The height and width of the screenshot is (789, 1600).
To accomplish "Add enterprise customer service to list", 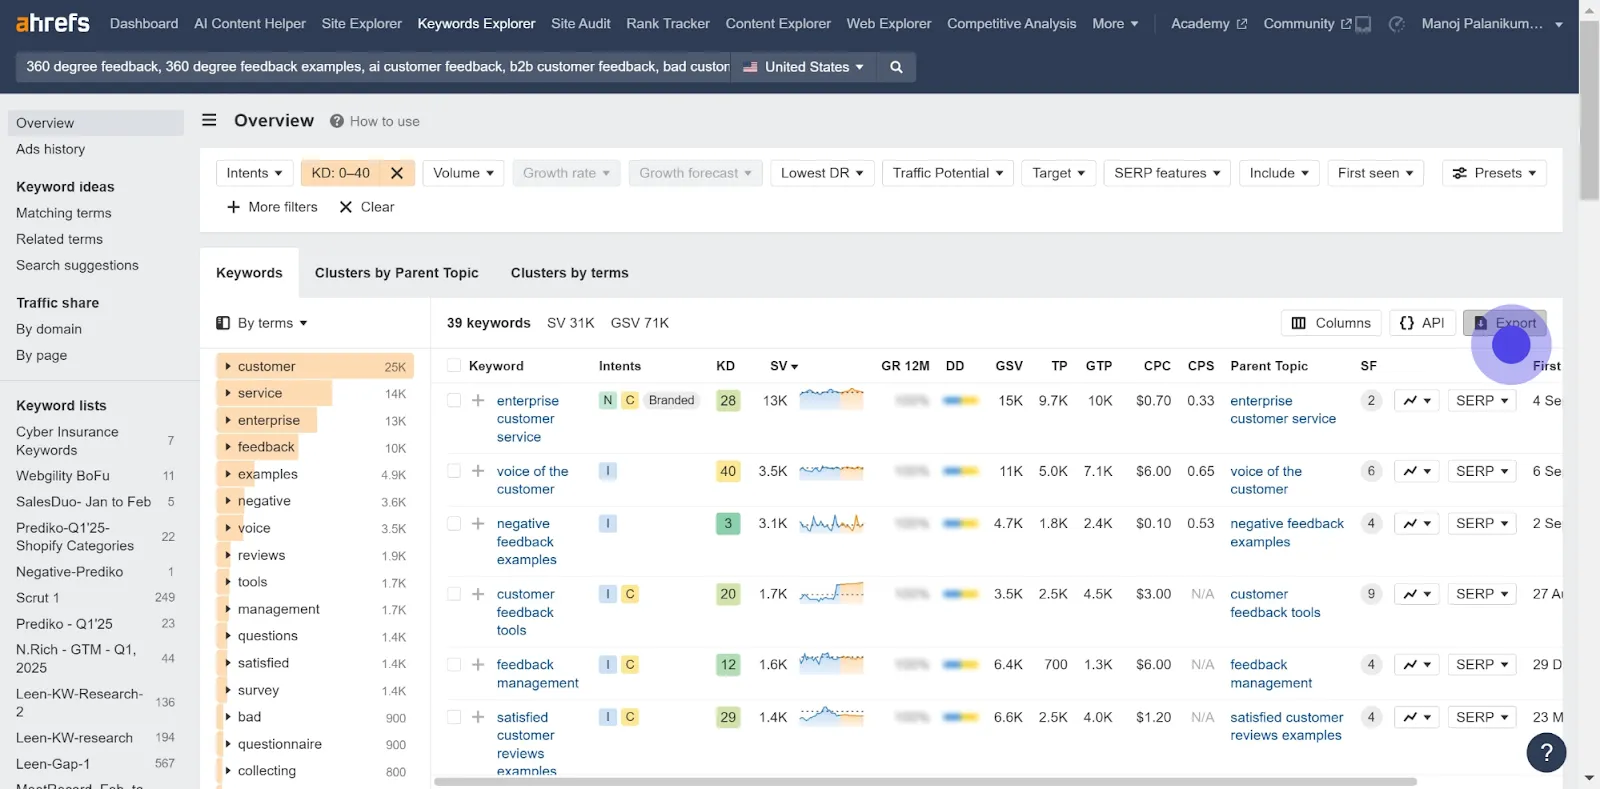I will 478,400.
